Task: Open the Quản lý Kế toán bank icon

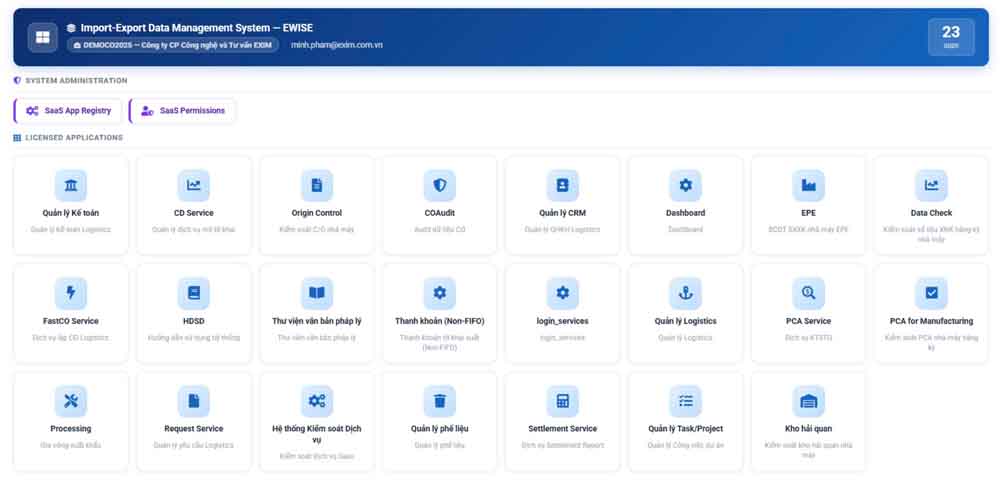Action: point(71,186)
